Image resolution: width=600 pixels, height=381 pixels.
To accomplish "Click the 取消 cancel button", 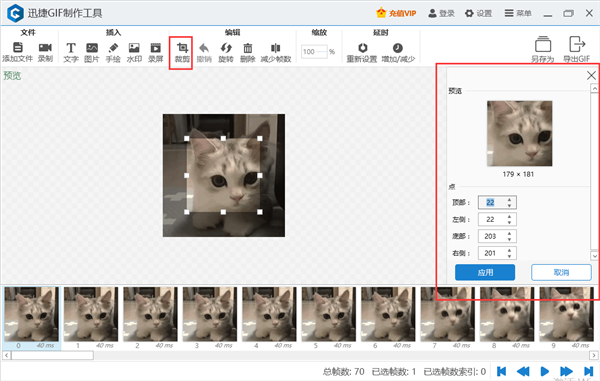I will click(561, 272).
